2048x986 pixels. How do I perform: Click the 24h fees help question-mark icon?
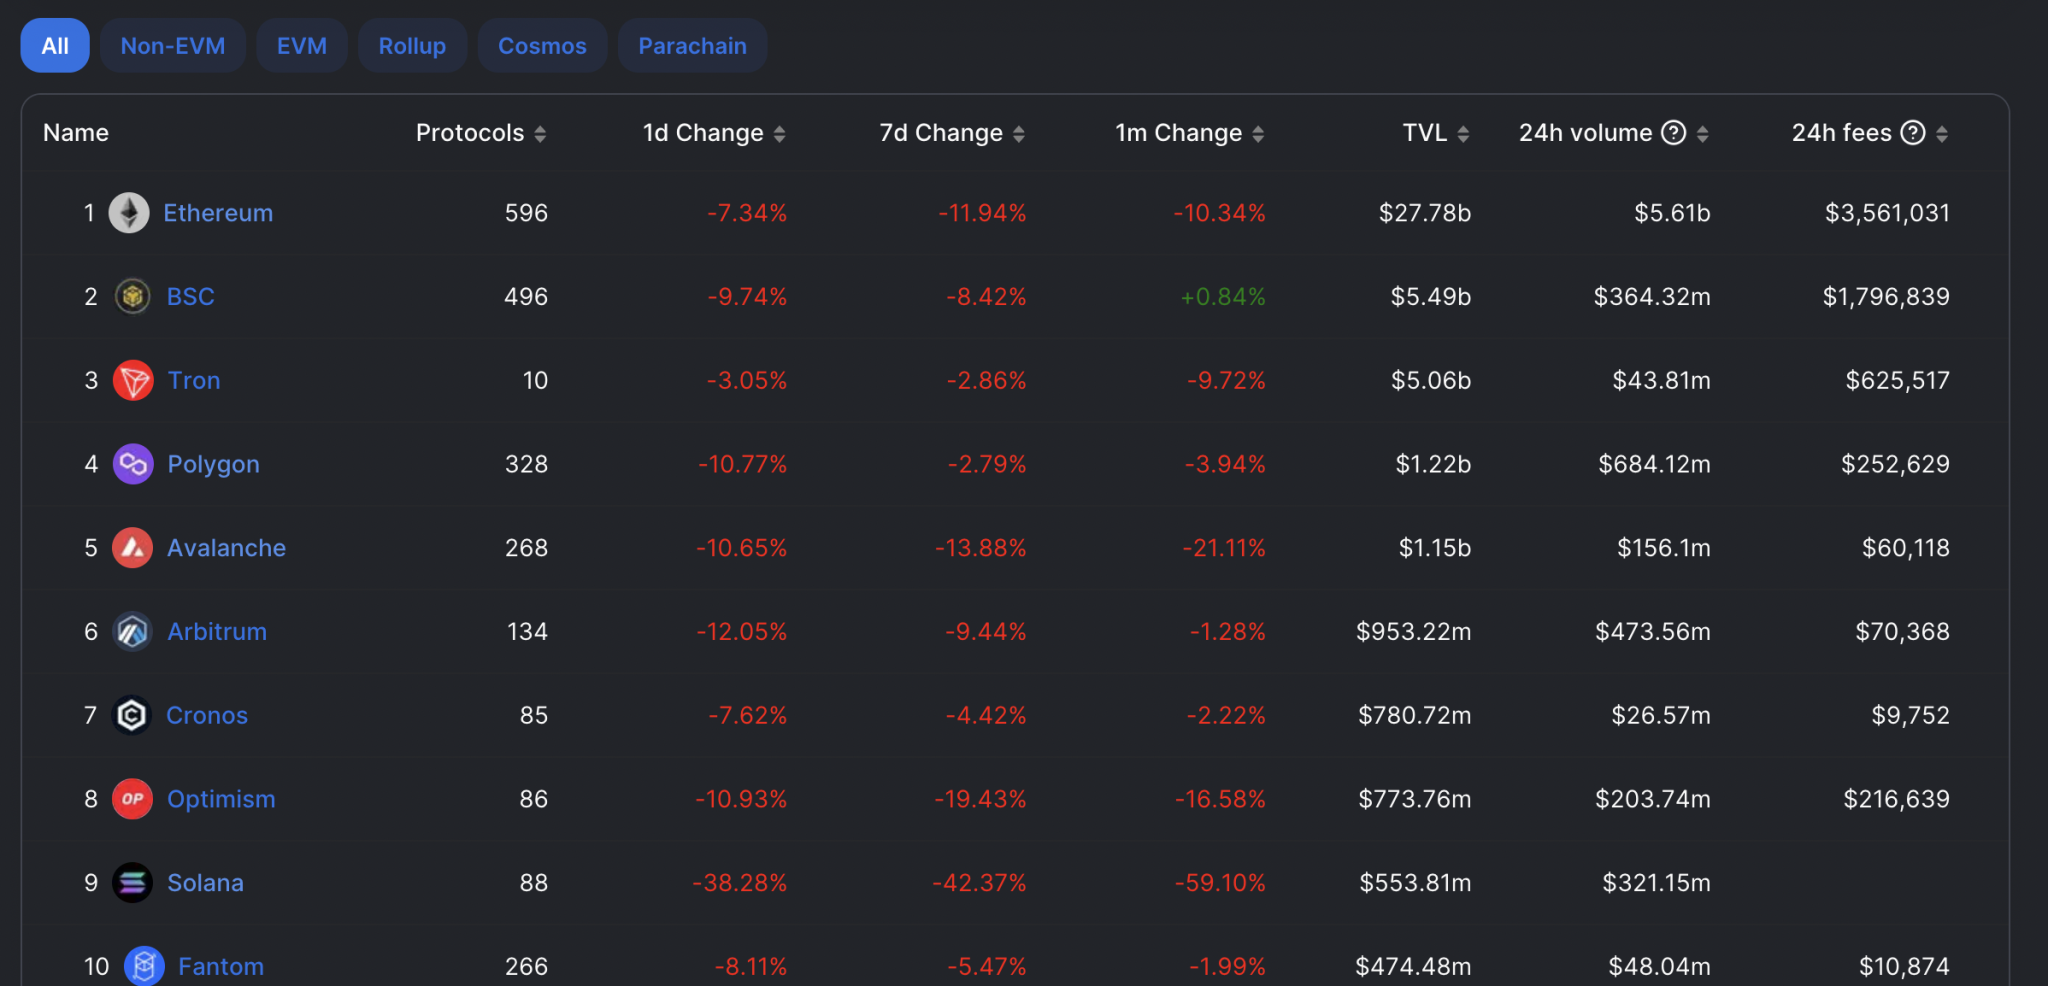click(x=1912, y=132)
